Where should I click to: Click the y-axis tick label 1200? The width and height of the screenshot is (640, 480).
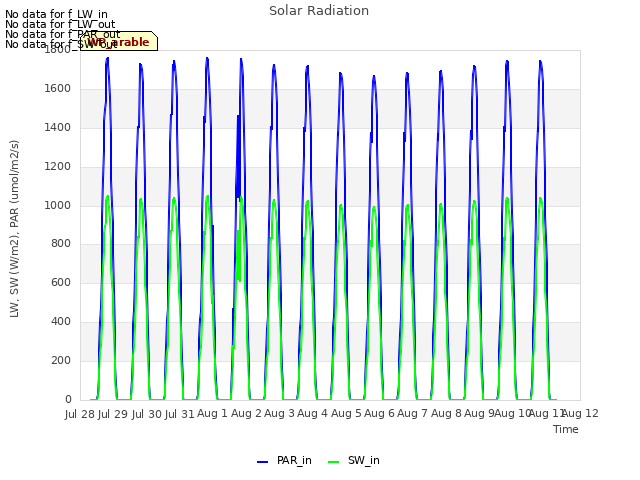(x=58, y=167)
